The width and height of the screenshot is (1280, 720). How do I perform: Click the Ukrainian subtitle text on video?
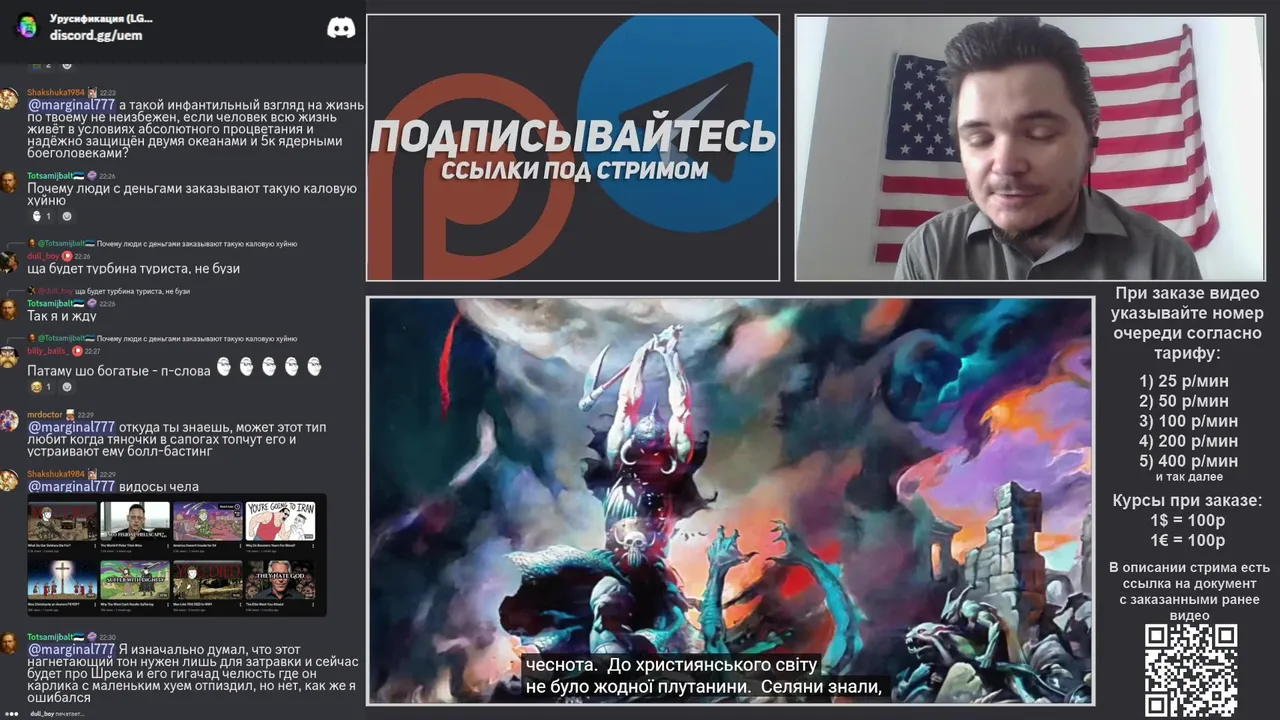coord(702,675)
